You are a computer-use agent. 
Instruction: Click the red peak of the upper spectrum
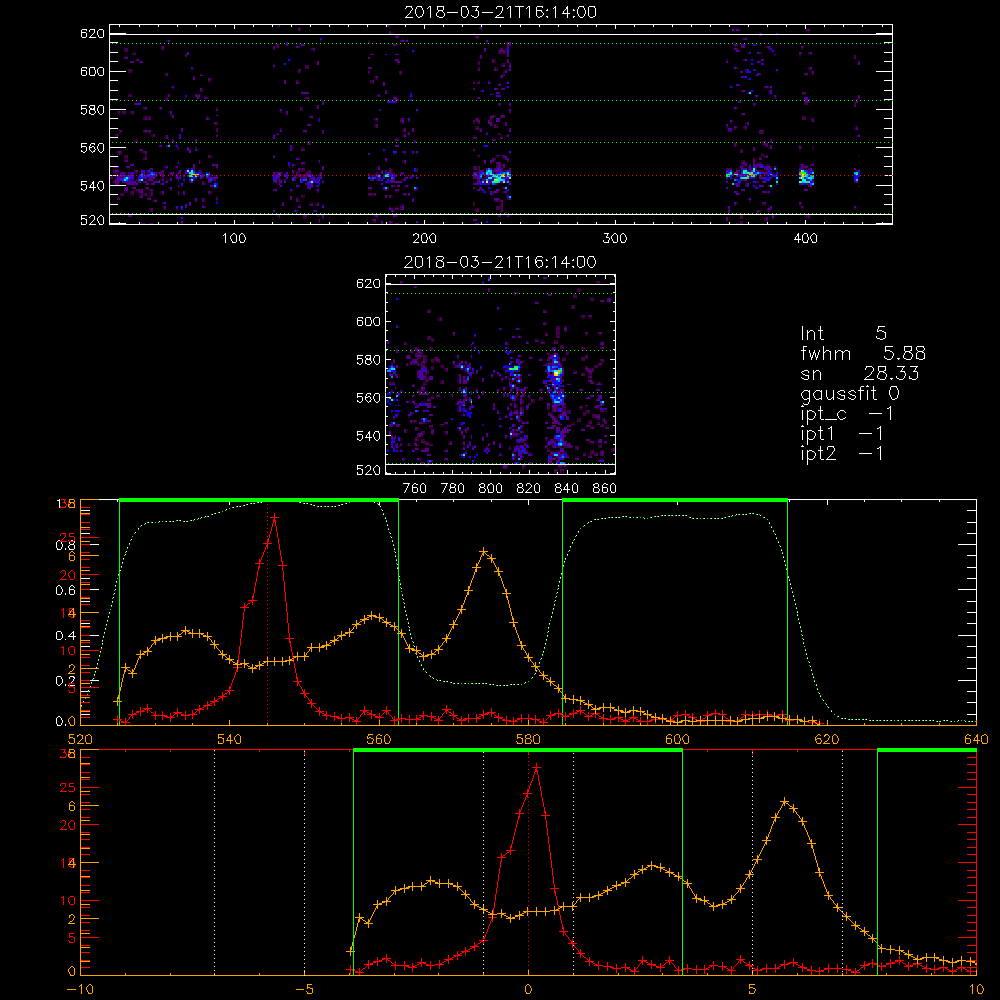click(274, 518)
